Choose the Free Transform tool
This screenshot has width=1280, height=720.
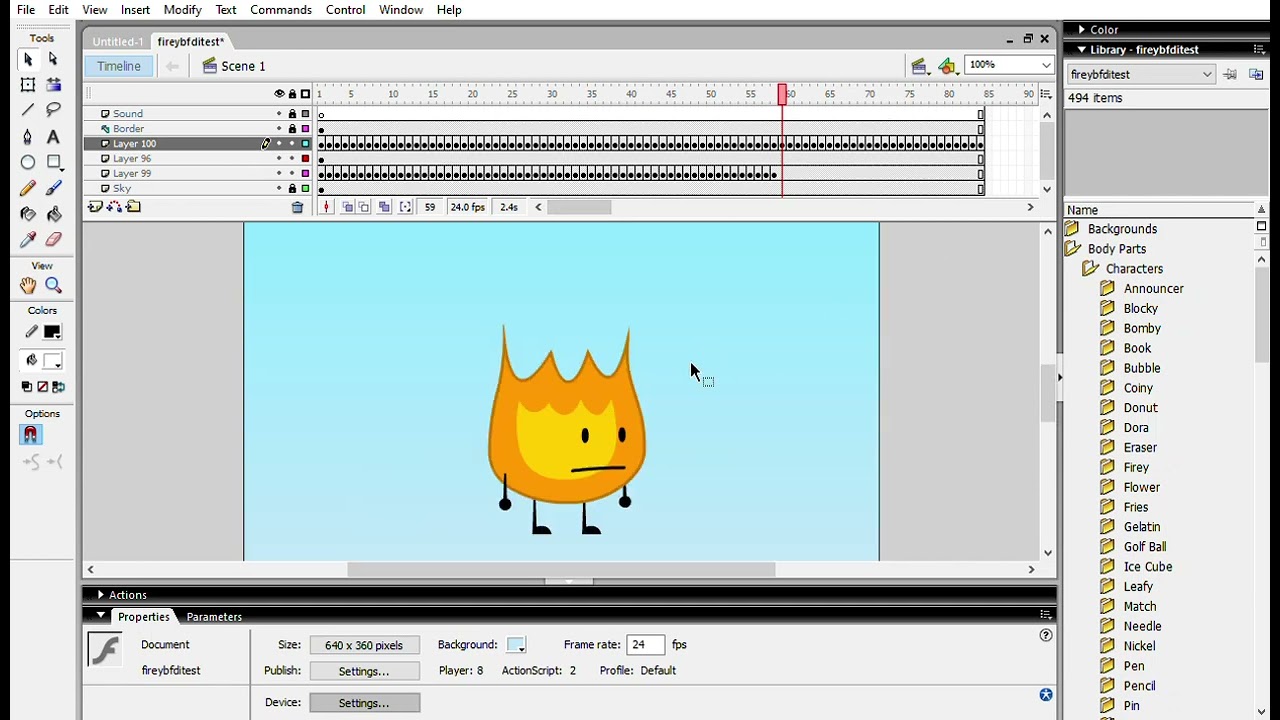coord(28,85)
